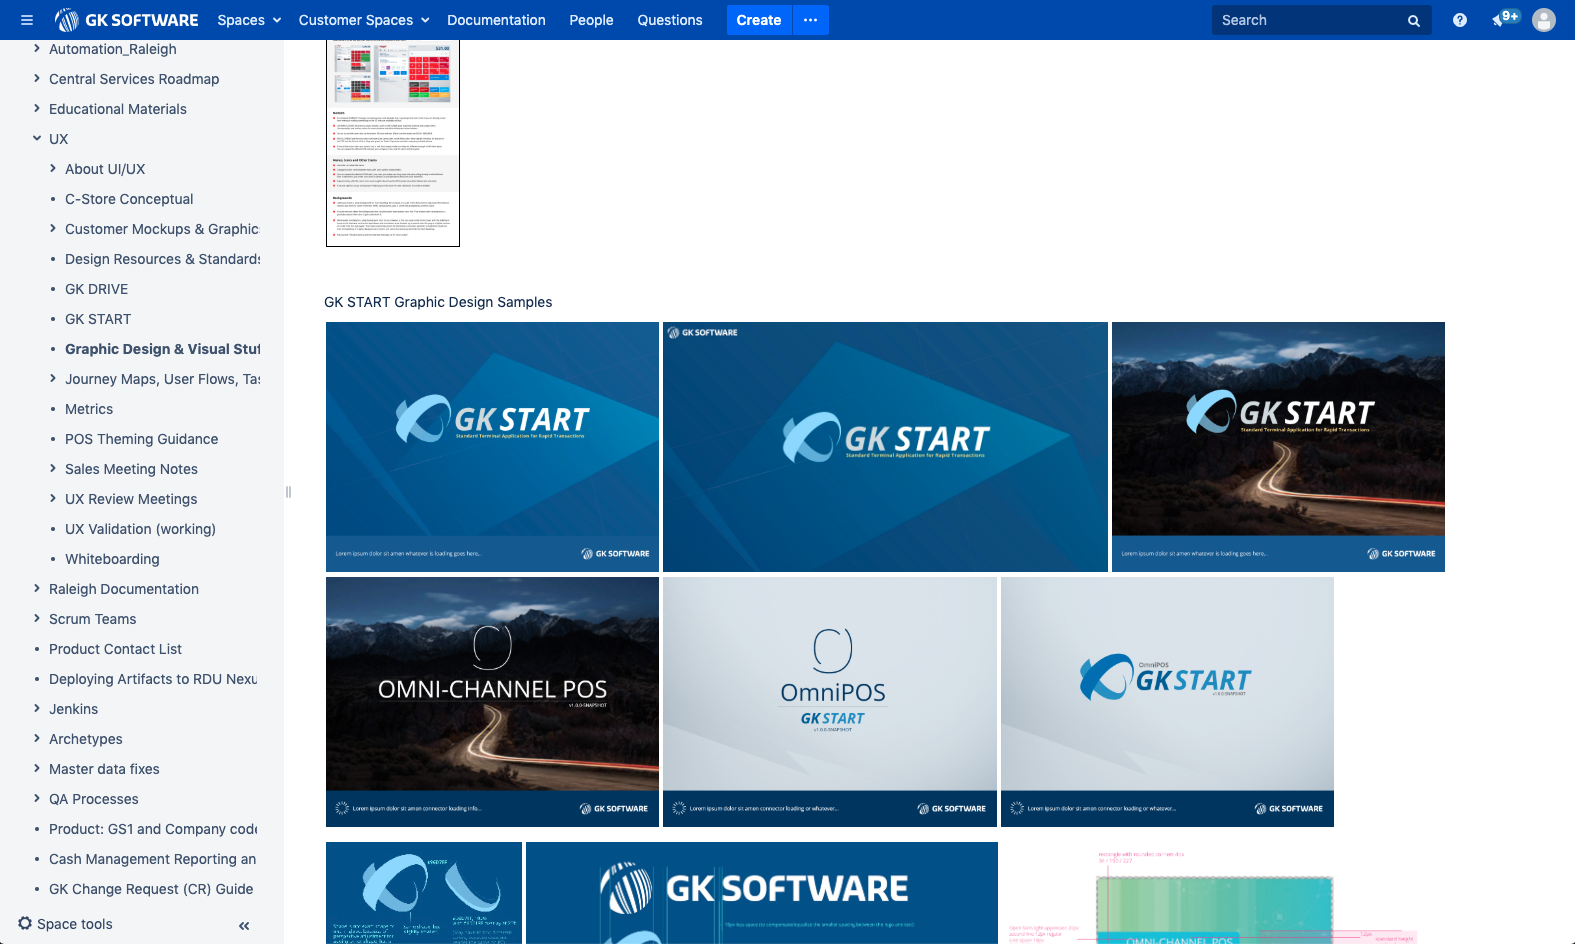Open the hamburger app switcher menu
1575x944 pixels.
click(x=27, y=20)
